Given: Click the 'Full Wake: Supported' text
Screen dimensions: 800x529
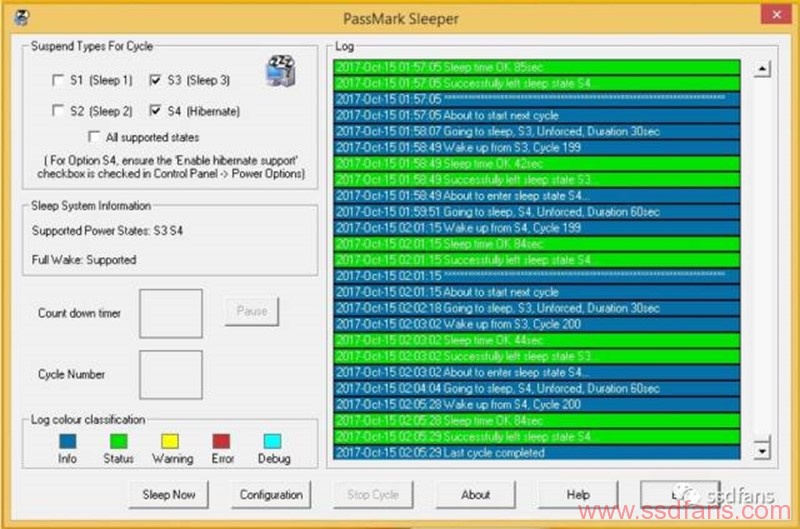Looking at the screenshot, I should 84,260.
